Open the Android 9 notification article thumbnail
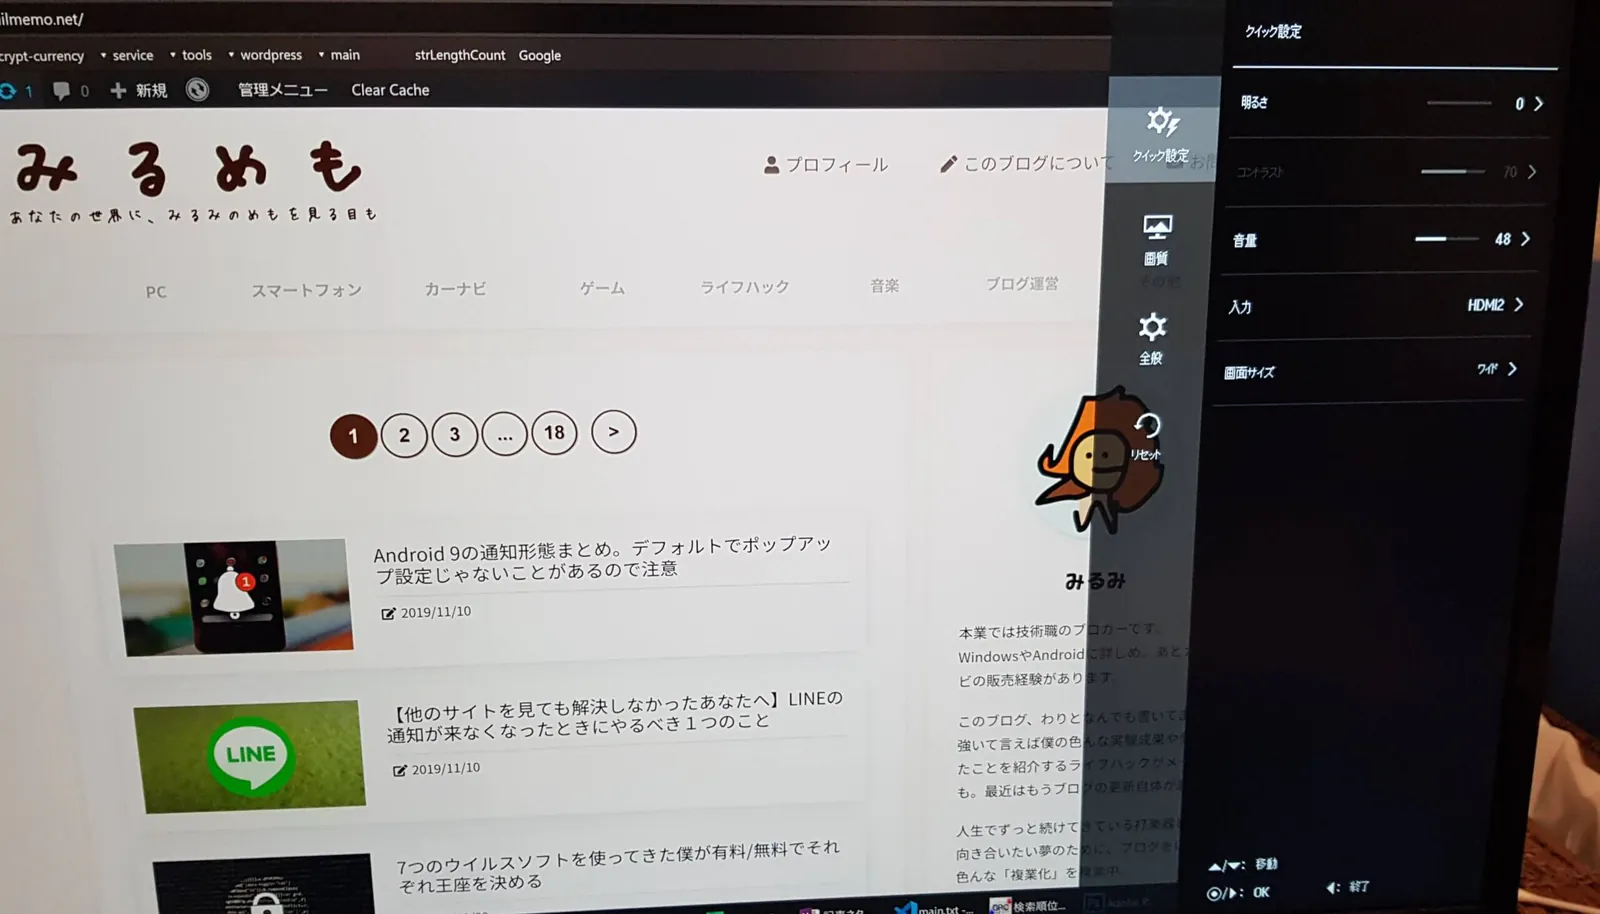 (x=233, y=597)
